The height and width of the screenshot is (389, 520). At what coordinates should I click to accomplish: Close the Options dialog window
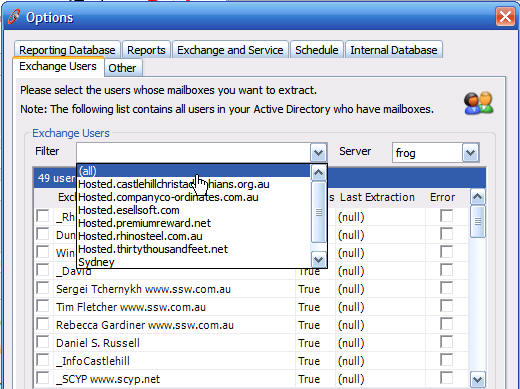(x=505, y=16)
